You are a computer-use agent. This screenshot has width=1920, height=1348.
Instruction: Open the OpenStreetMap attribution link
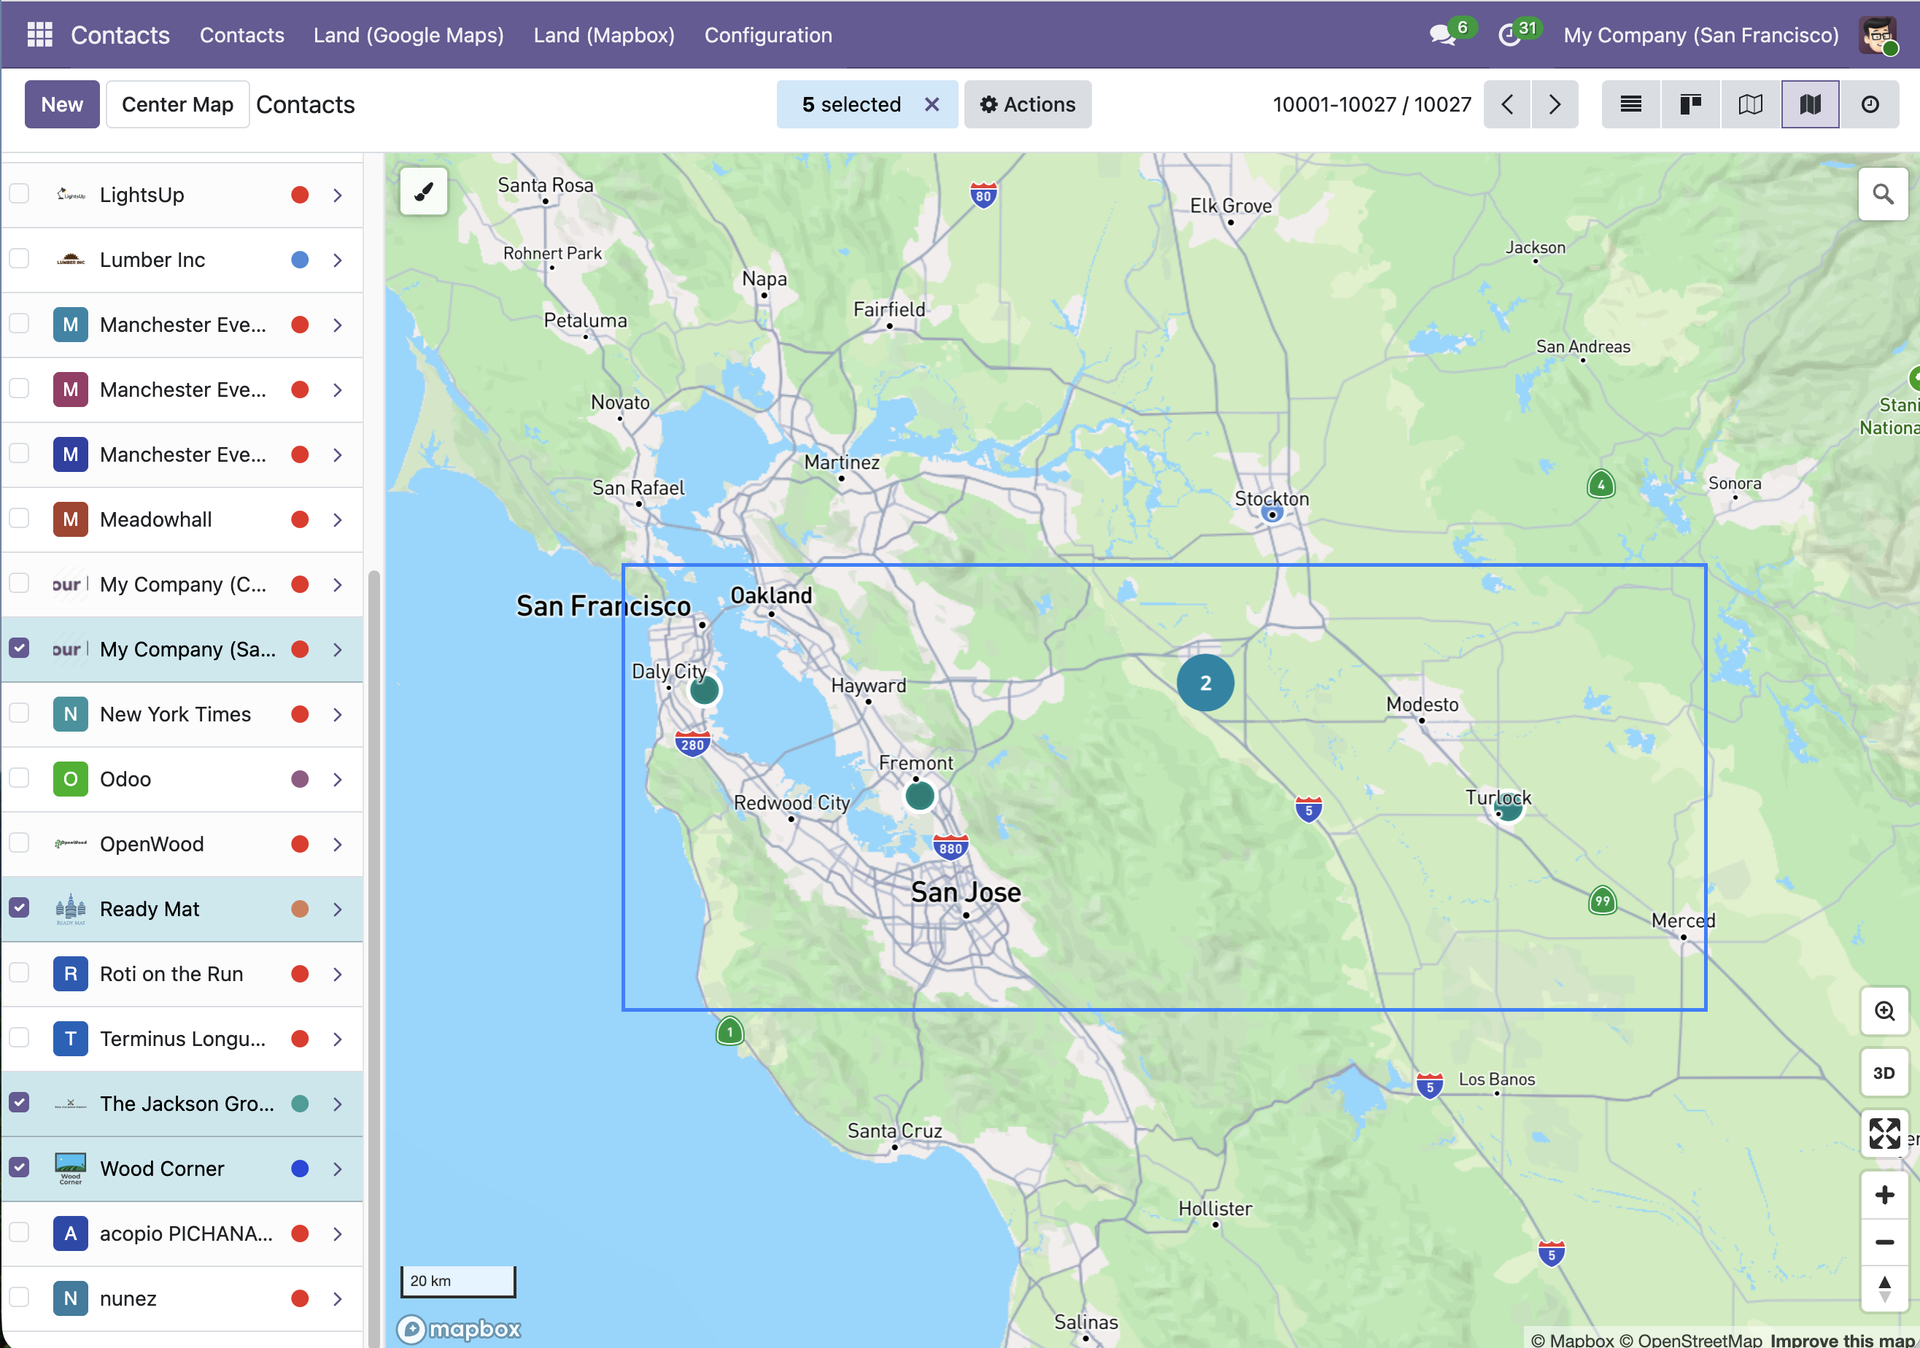coord(1691,1340)
